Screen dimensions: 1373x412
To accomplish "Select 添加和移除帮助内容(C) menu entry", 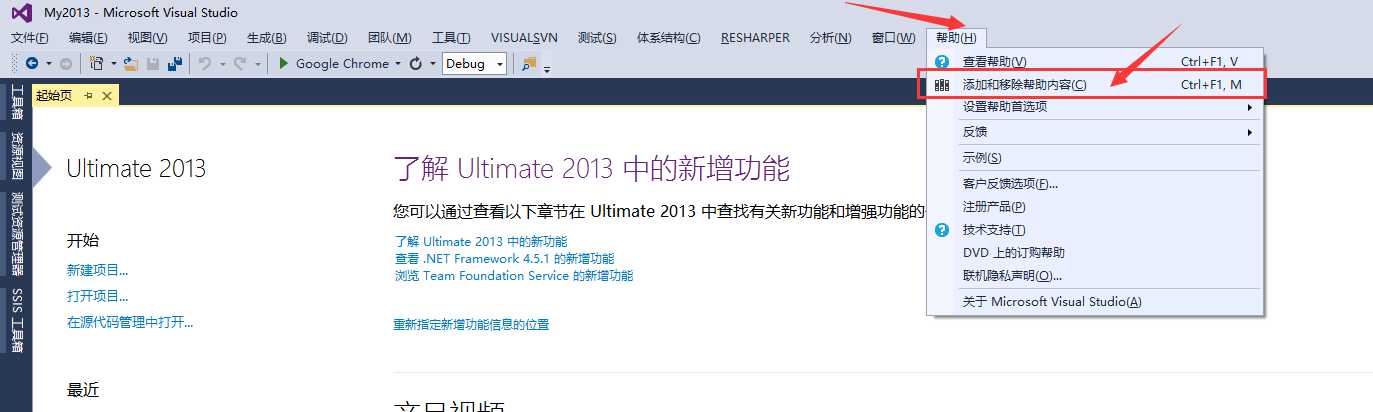I will tap(1095, 85).
